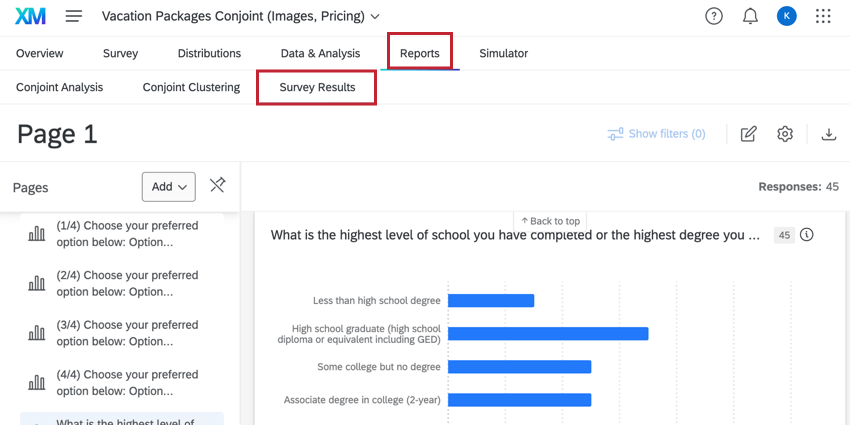Open report settings gear icon
This screenshot has width=850, height=425.
pos(785,134)
